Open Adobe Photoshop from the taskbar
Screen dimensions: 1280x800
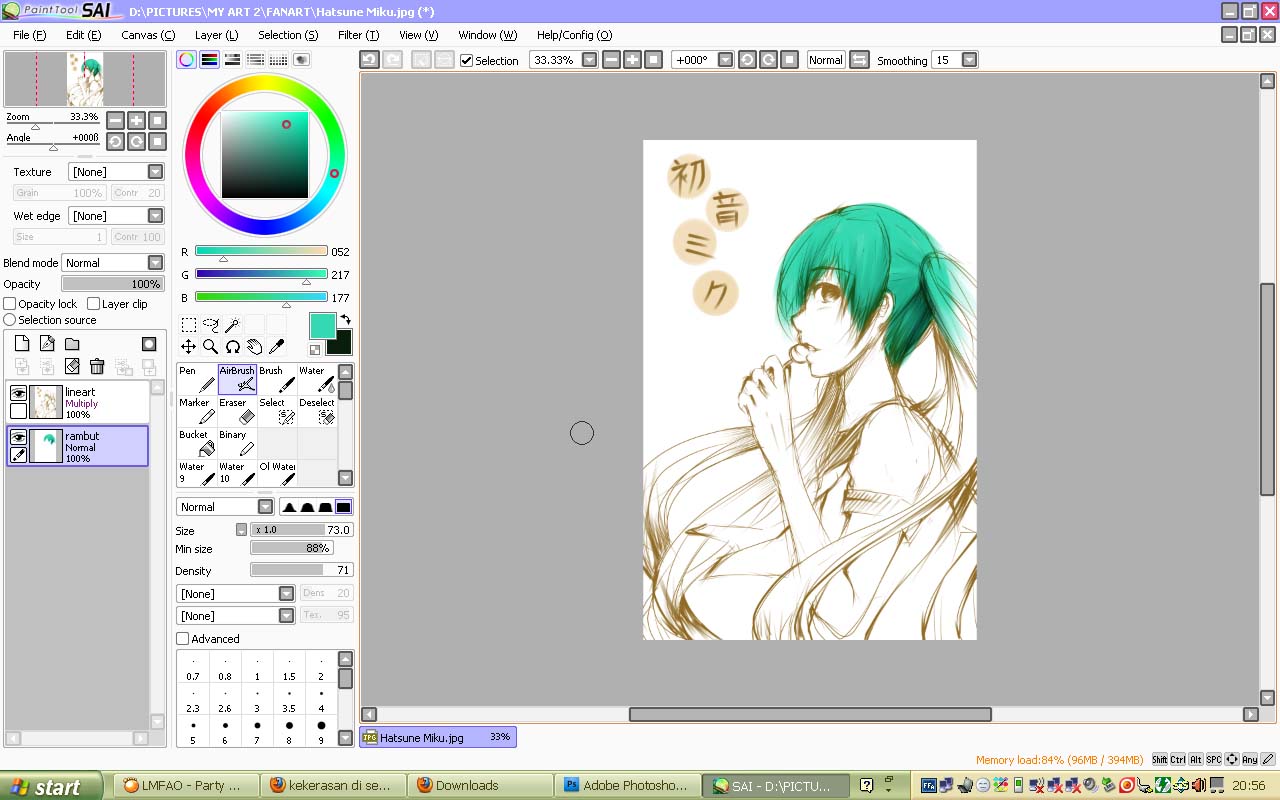(626, 786)
